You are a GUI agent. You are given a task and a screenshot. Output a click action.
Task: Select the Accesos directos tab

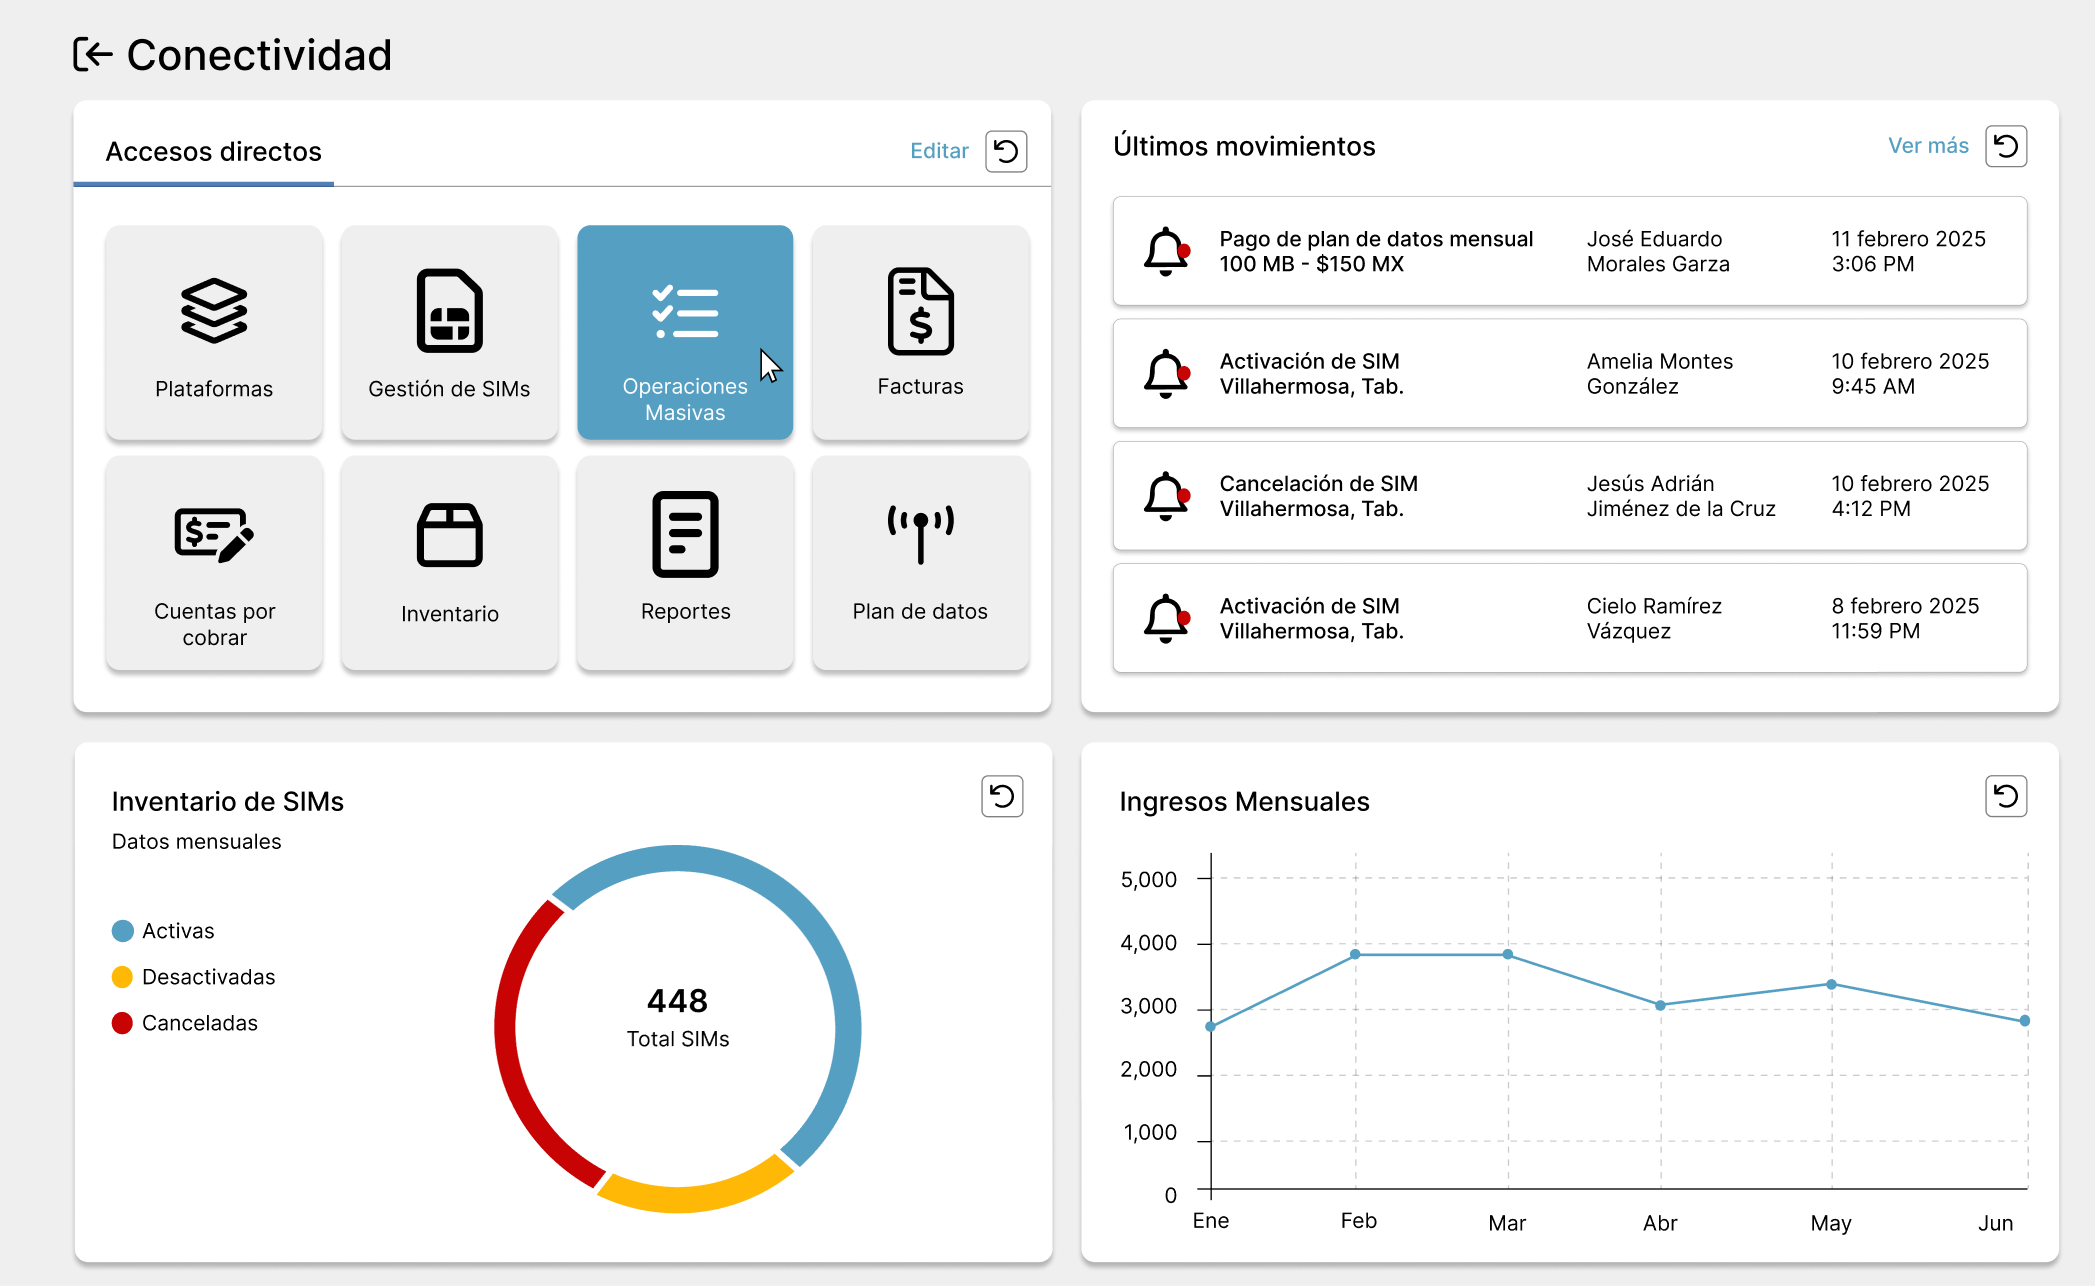coord(213,152)
